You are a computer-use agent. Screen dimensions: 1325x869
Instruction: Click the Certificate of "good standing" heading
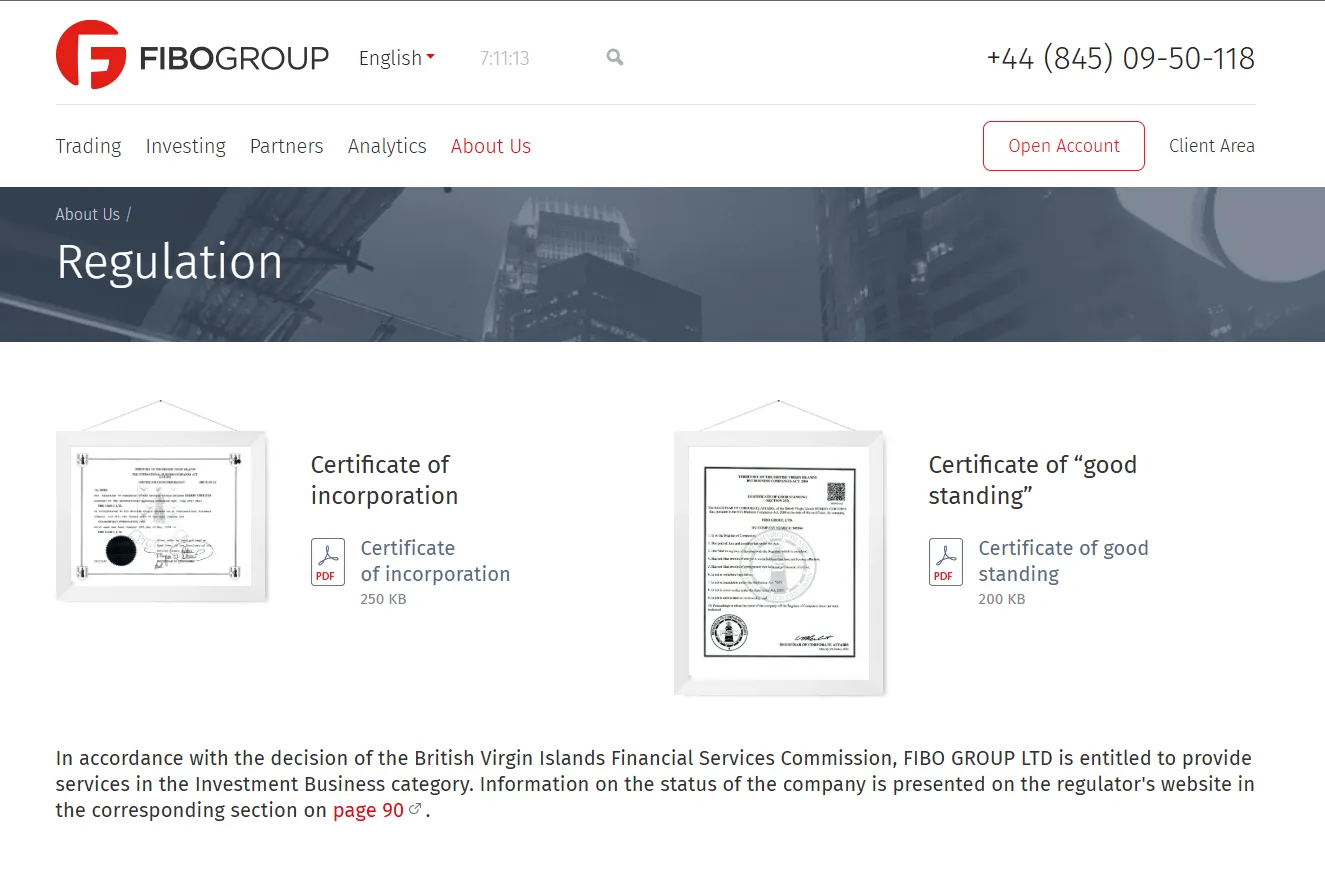pos(1032,480)
